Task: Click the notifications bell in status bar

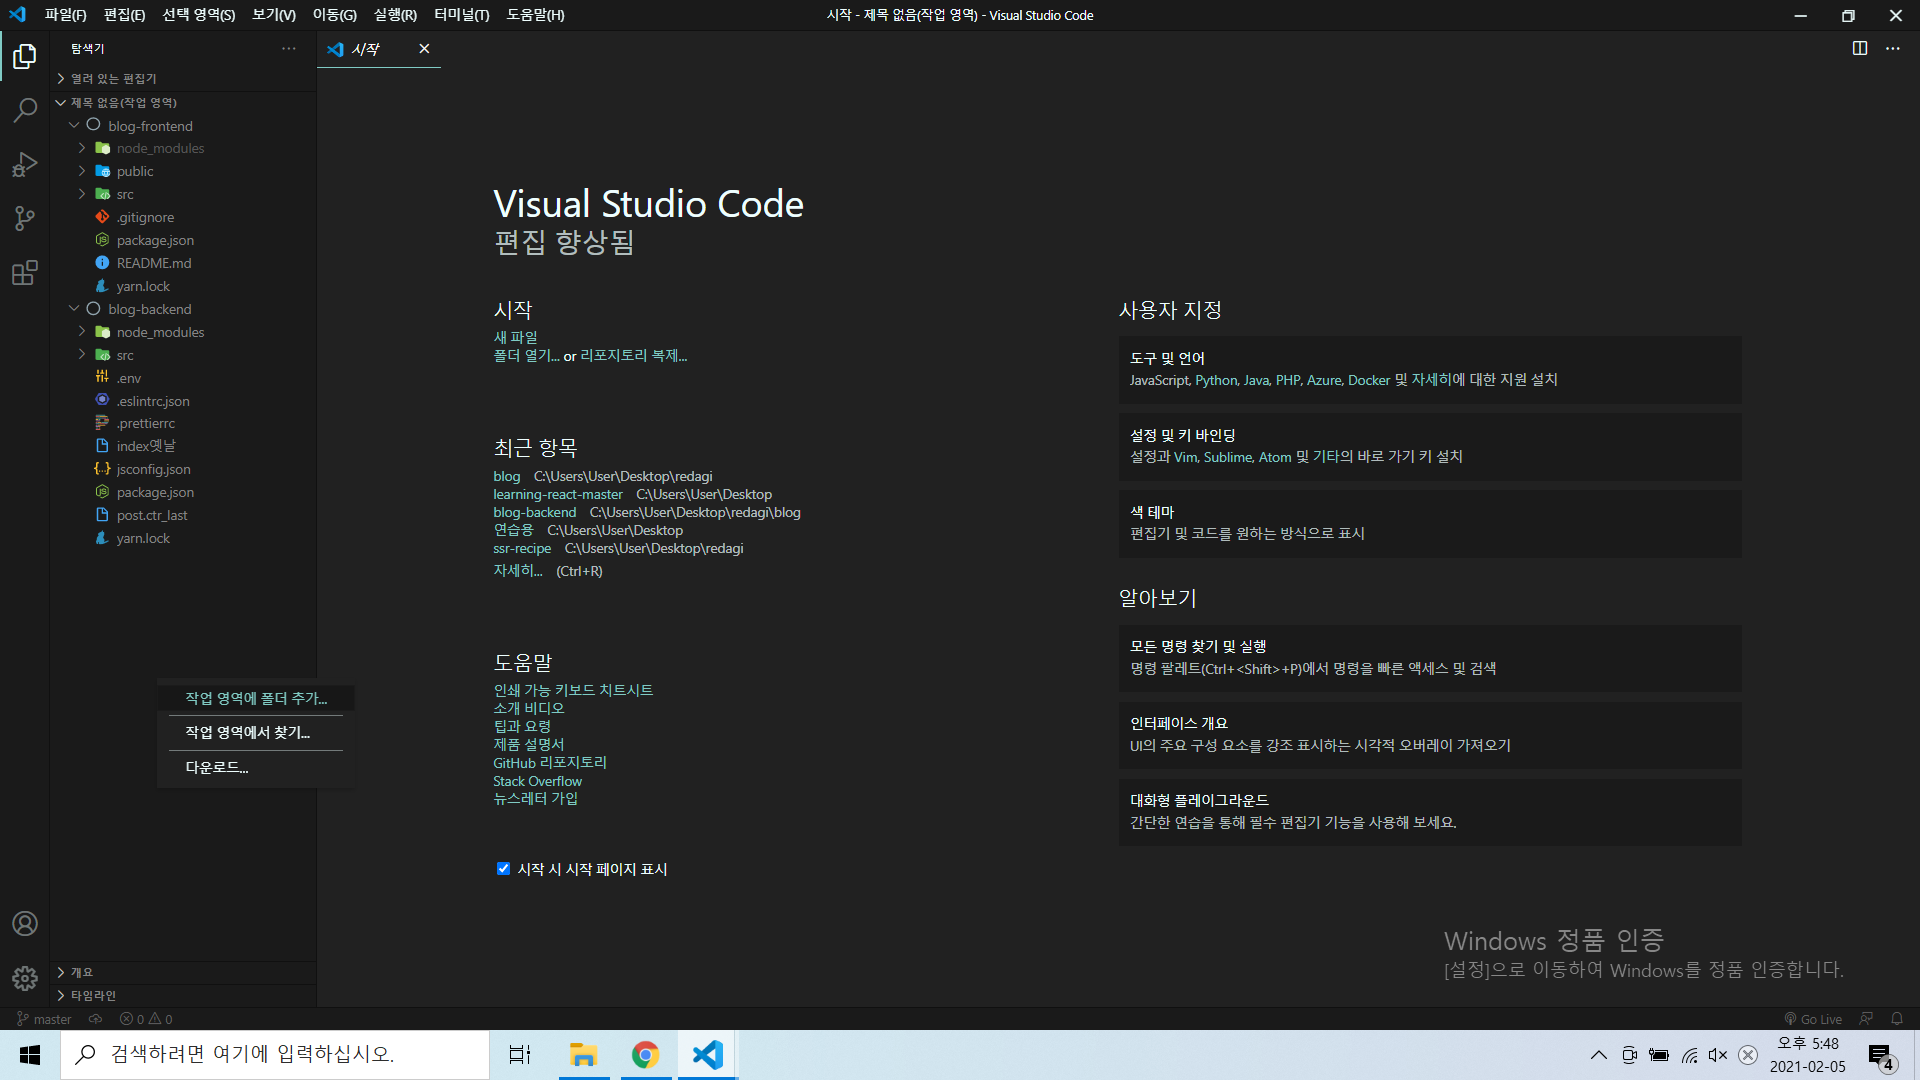Action: click(x=1896, y=1019)
